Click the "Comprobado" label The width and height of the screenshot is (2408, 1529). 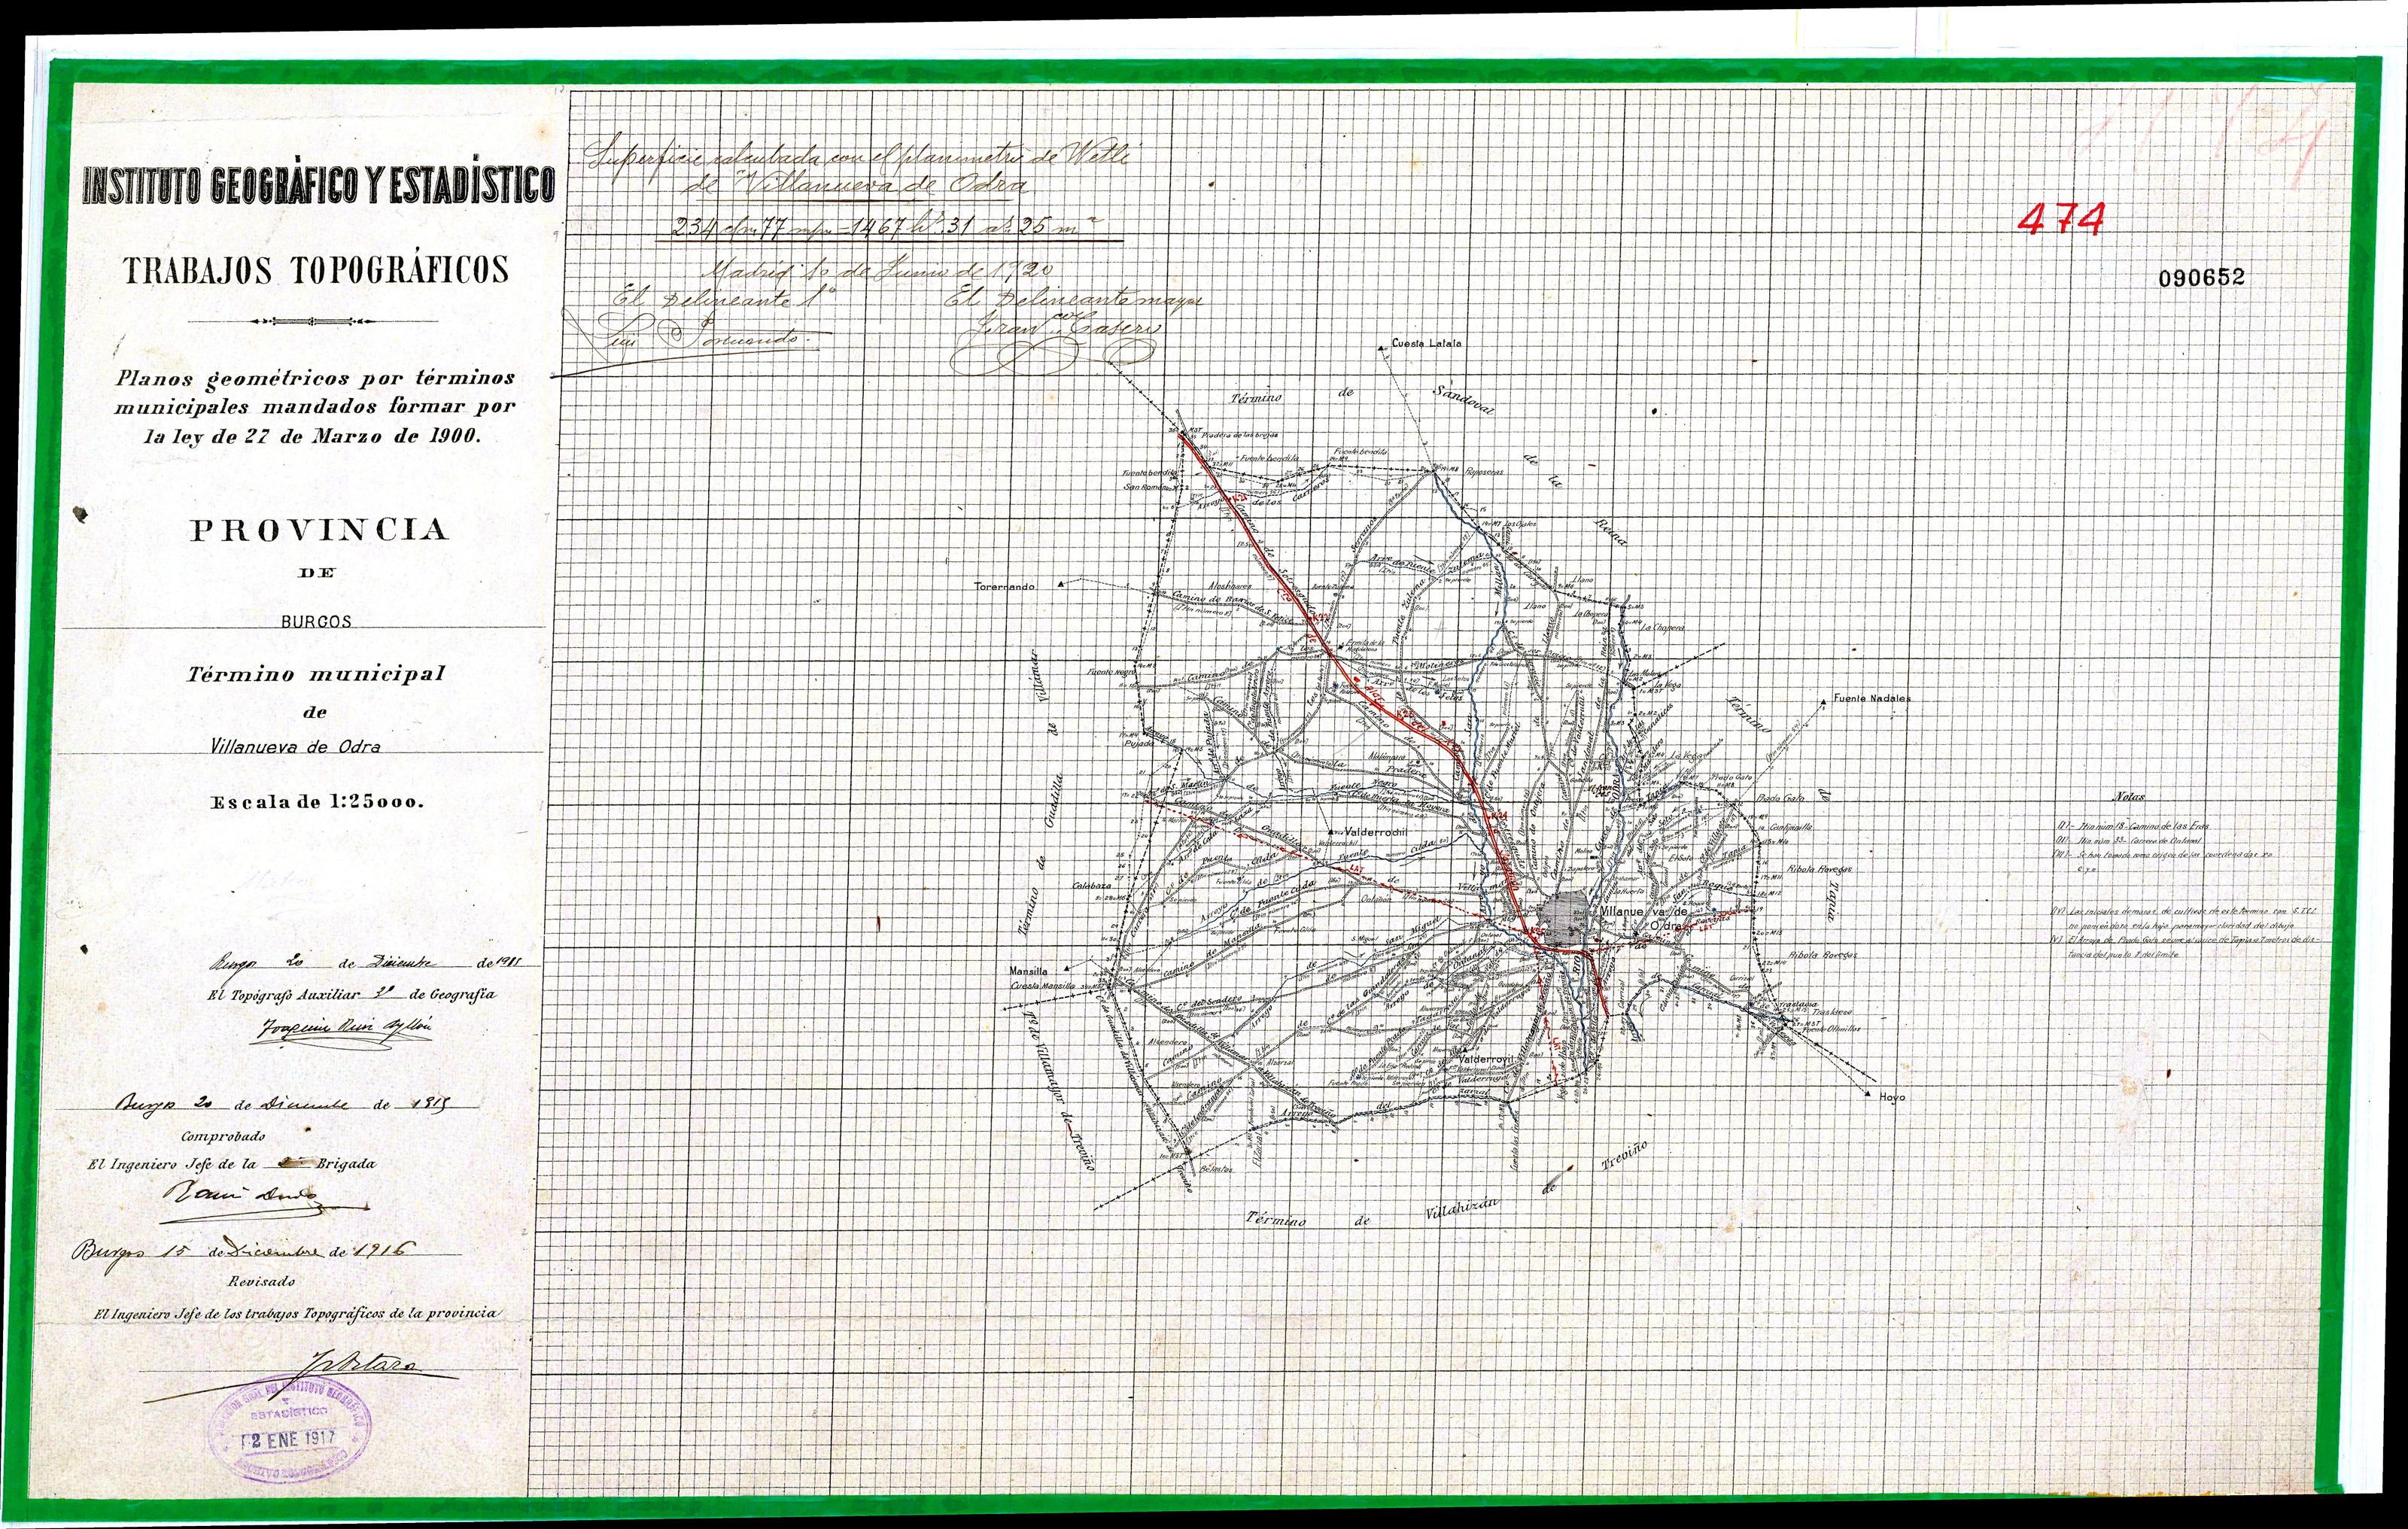click(223, 1136)
